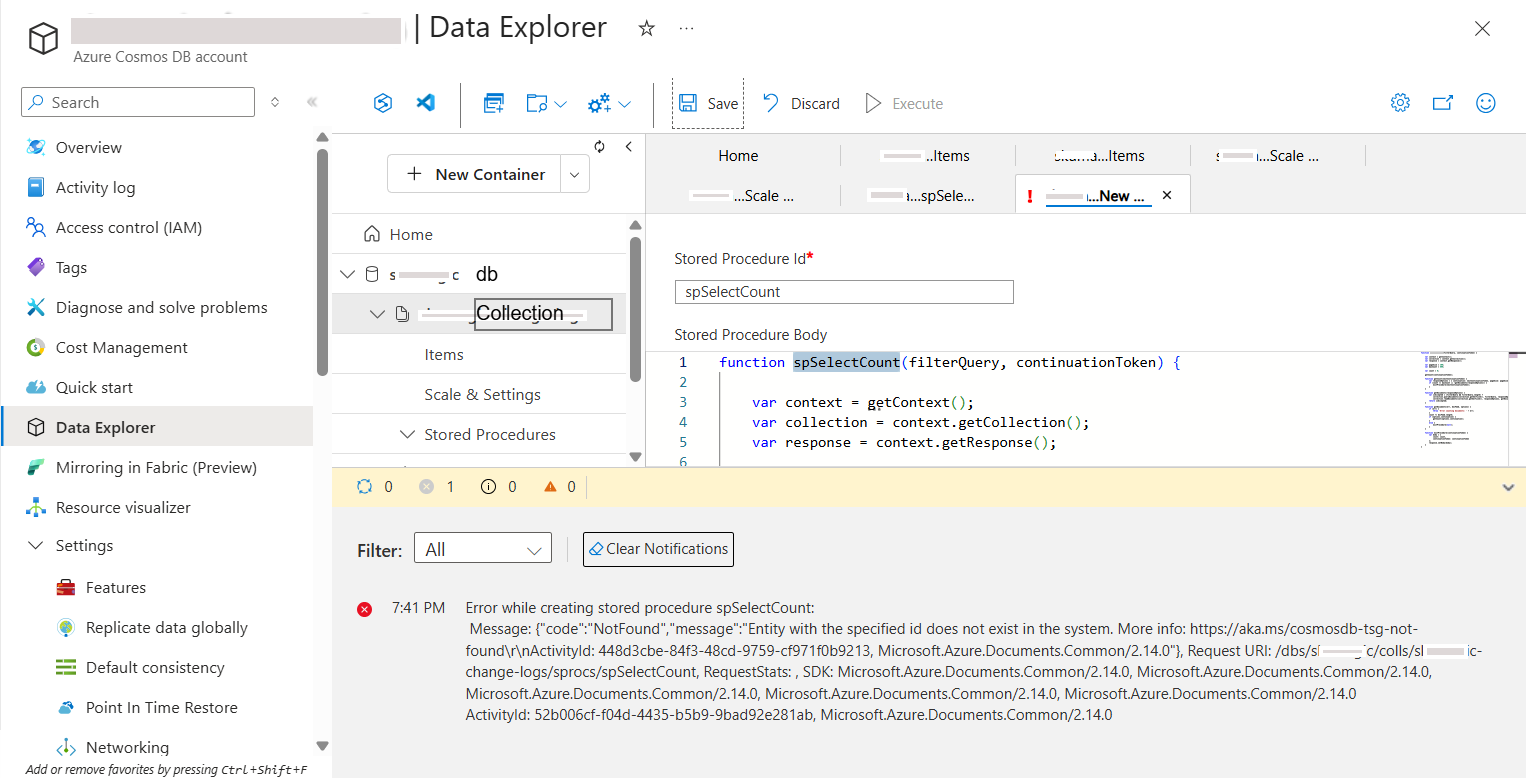Open Data Explorer full screen icon
Screen dimensions: 1526x778
[x=1442, y=102]
